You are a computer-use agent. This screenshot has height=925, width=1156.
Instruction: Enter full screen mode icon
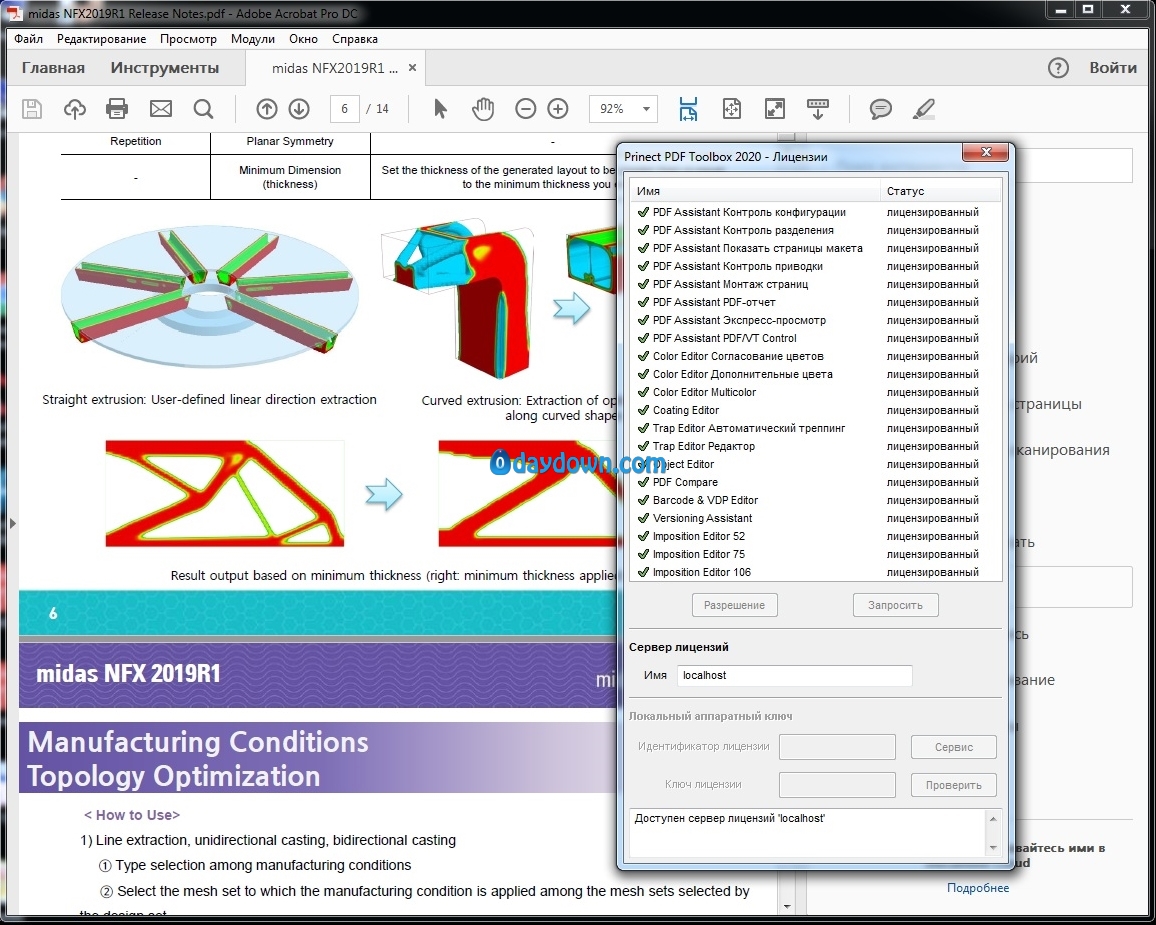coord(775,109)
